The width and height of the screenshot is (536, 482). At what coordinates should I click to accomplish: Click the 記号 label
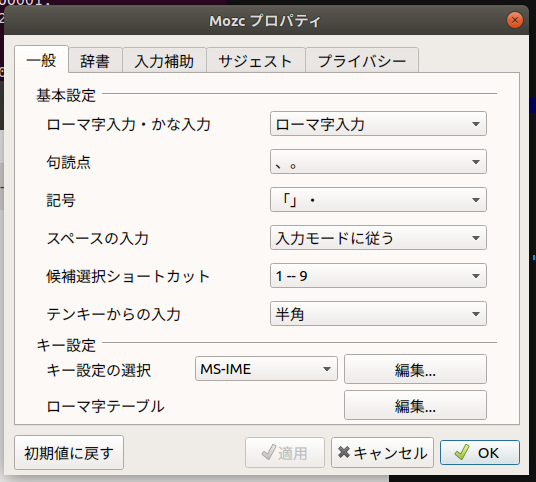coord(61,200)
